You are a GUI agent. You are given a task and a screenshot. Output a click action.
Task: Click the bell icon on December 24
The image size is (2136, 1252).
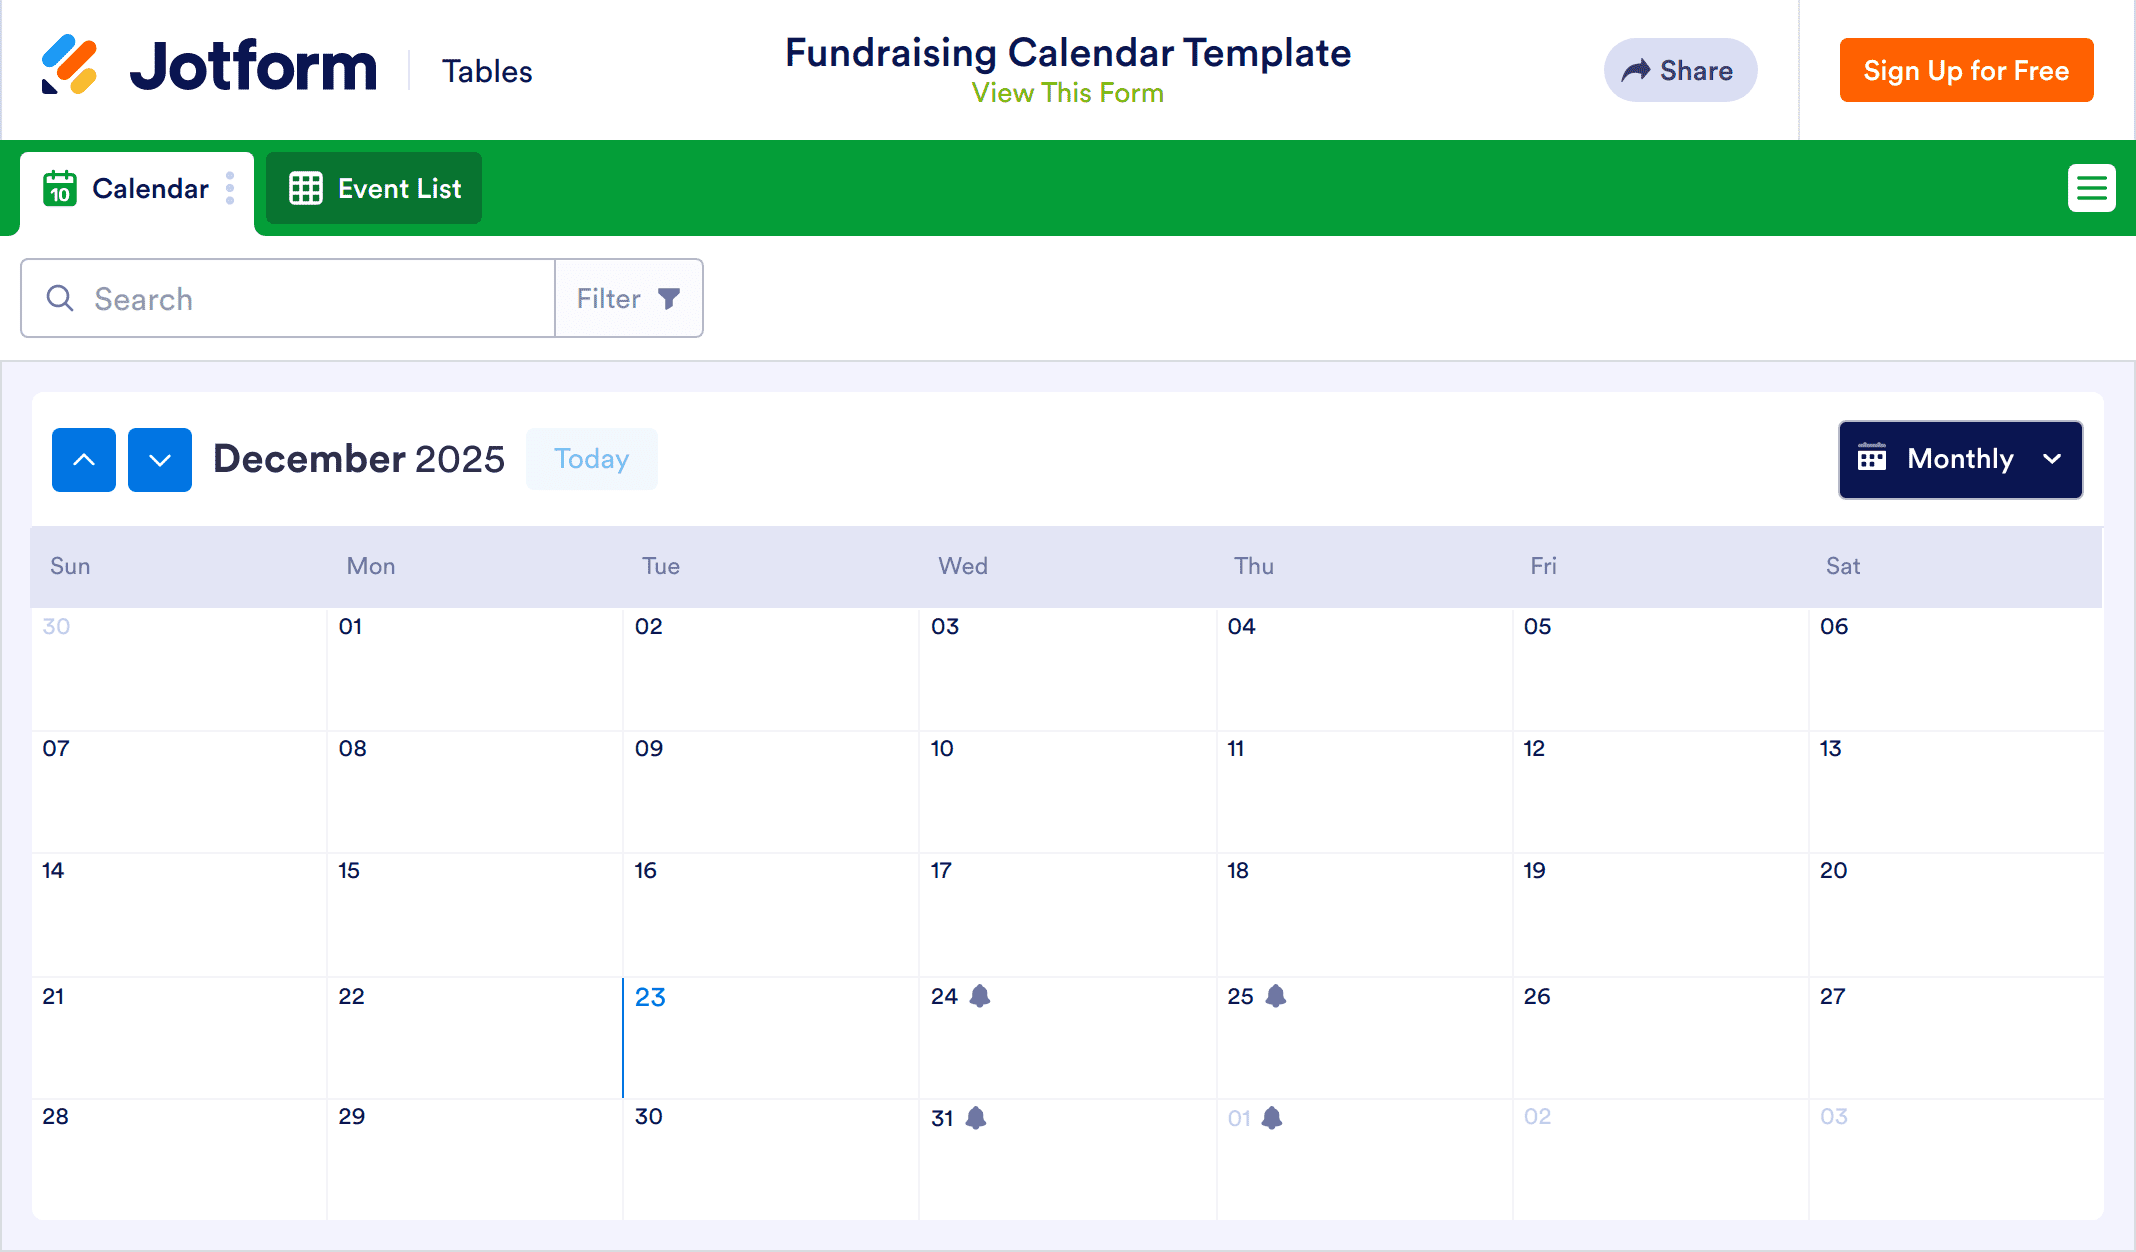(980, 996)
